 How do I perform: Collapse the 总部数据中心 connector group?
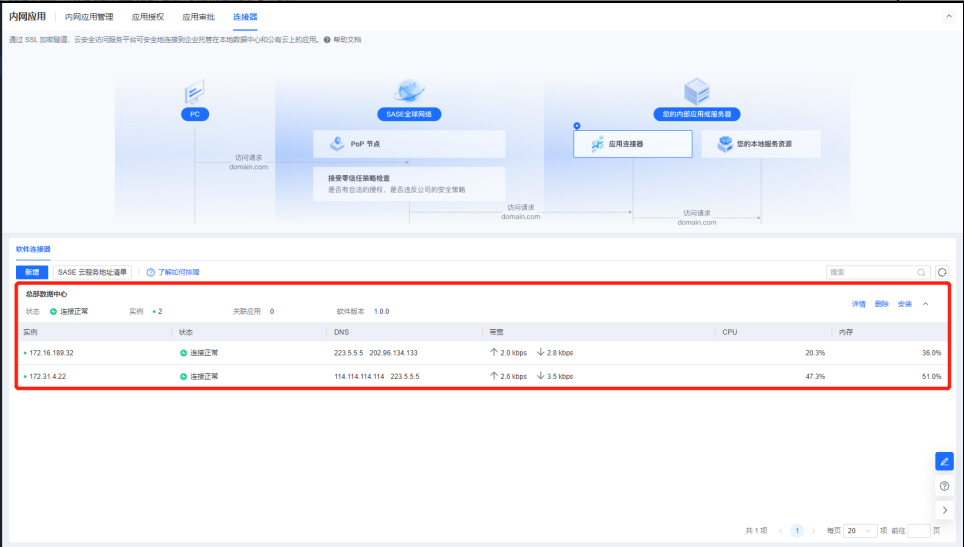tap(925, 304)
